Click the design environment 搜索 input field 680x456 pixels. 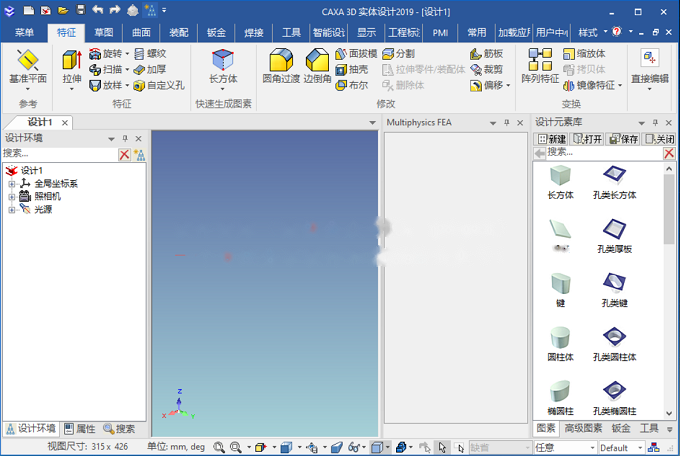tap(60, 154)
